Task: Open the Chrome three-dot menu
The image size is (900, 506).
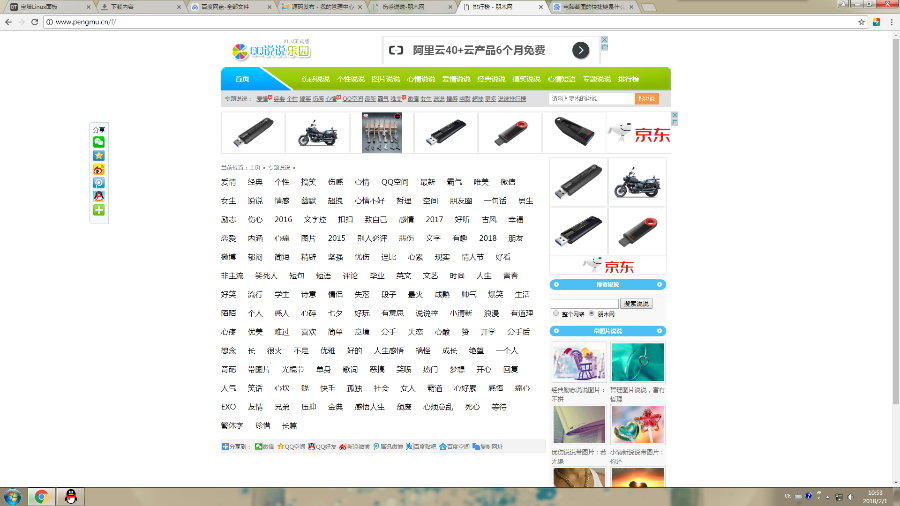Action: pos(891,22)
